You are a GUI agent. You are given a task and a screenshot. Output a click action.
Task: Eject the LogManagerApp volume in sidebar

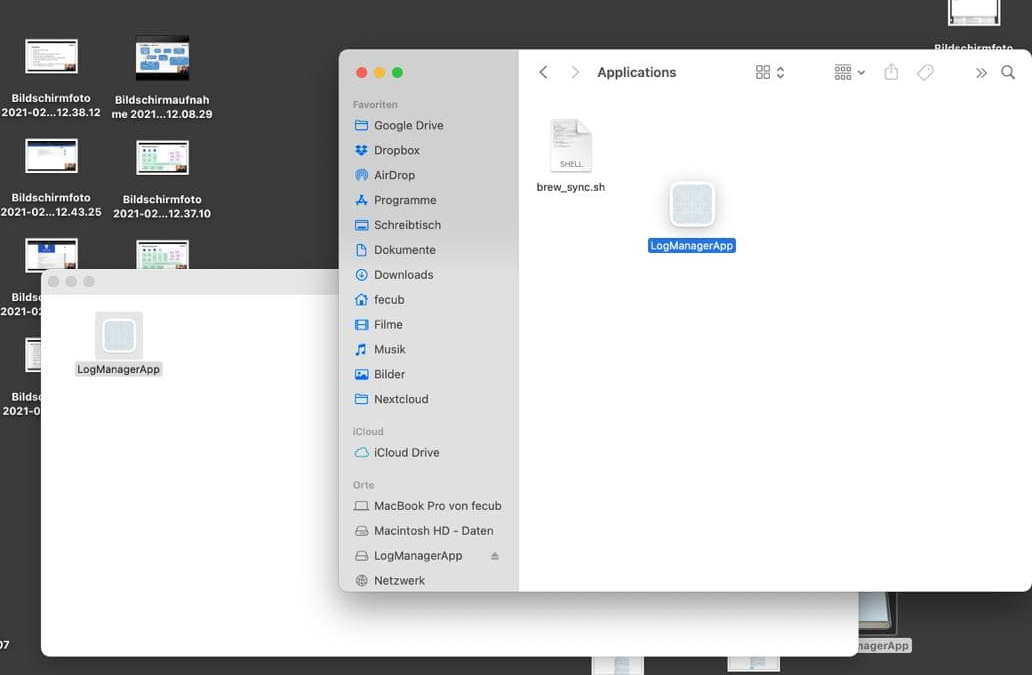pos(495,556)
